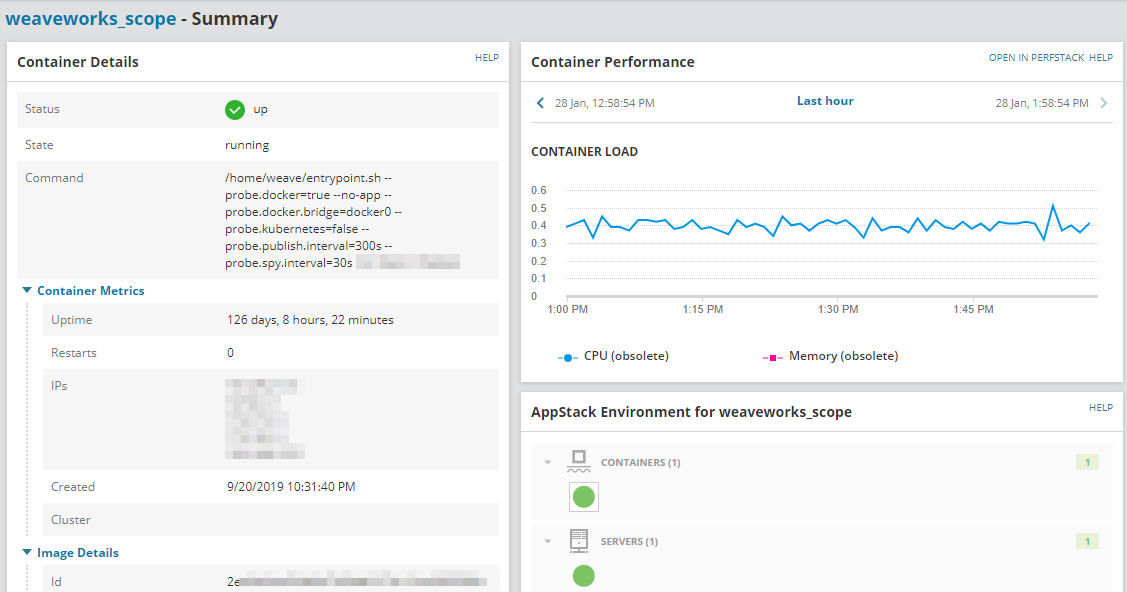Click the Servers group icon in AppStack
This screenshot has width=1127, height=592.
tap(578, 541)
